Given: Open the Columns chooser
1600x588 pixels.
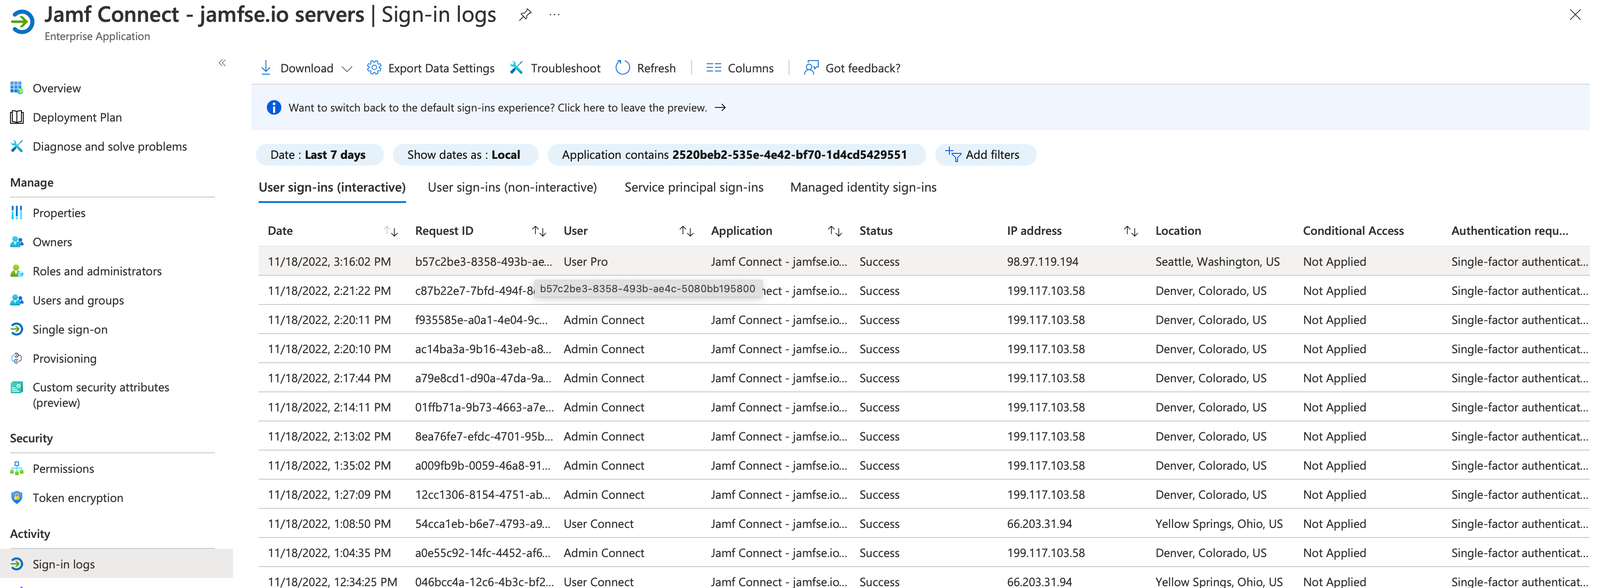Looking at the screenshot, I should [740, 68].
